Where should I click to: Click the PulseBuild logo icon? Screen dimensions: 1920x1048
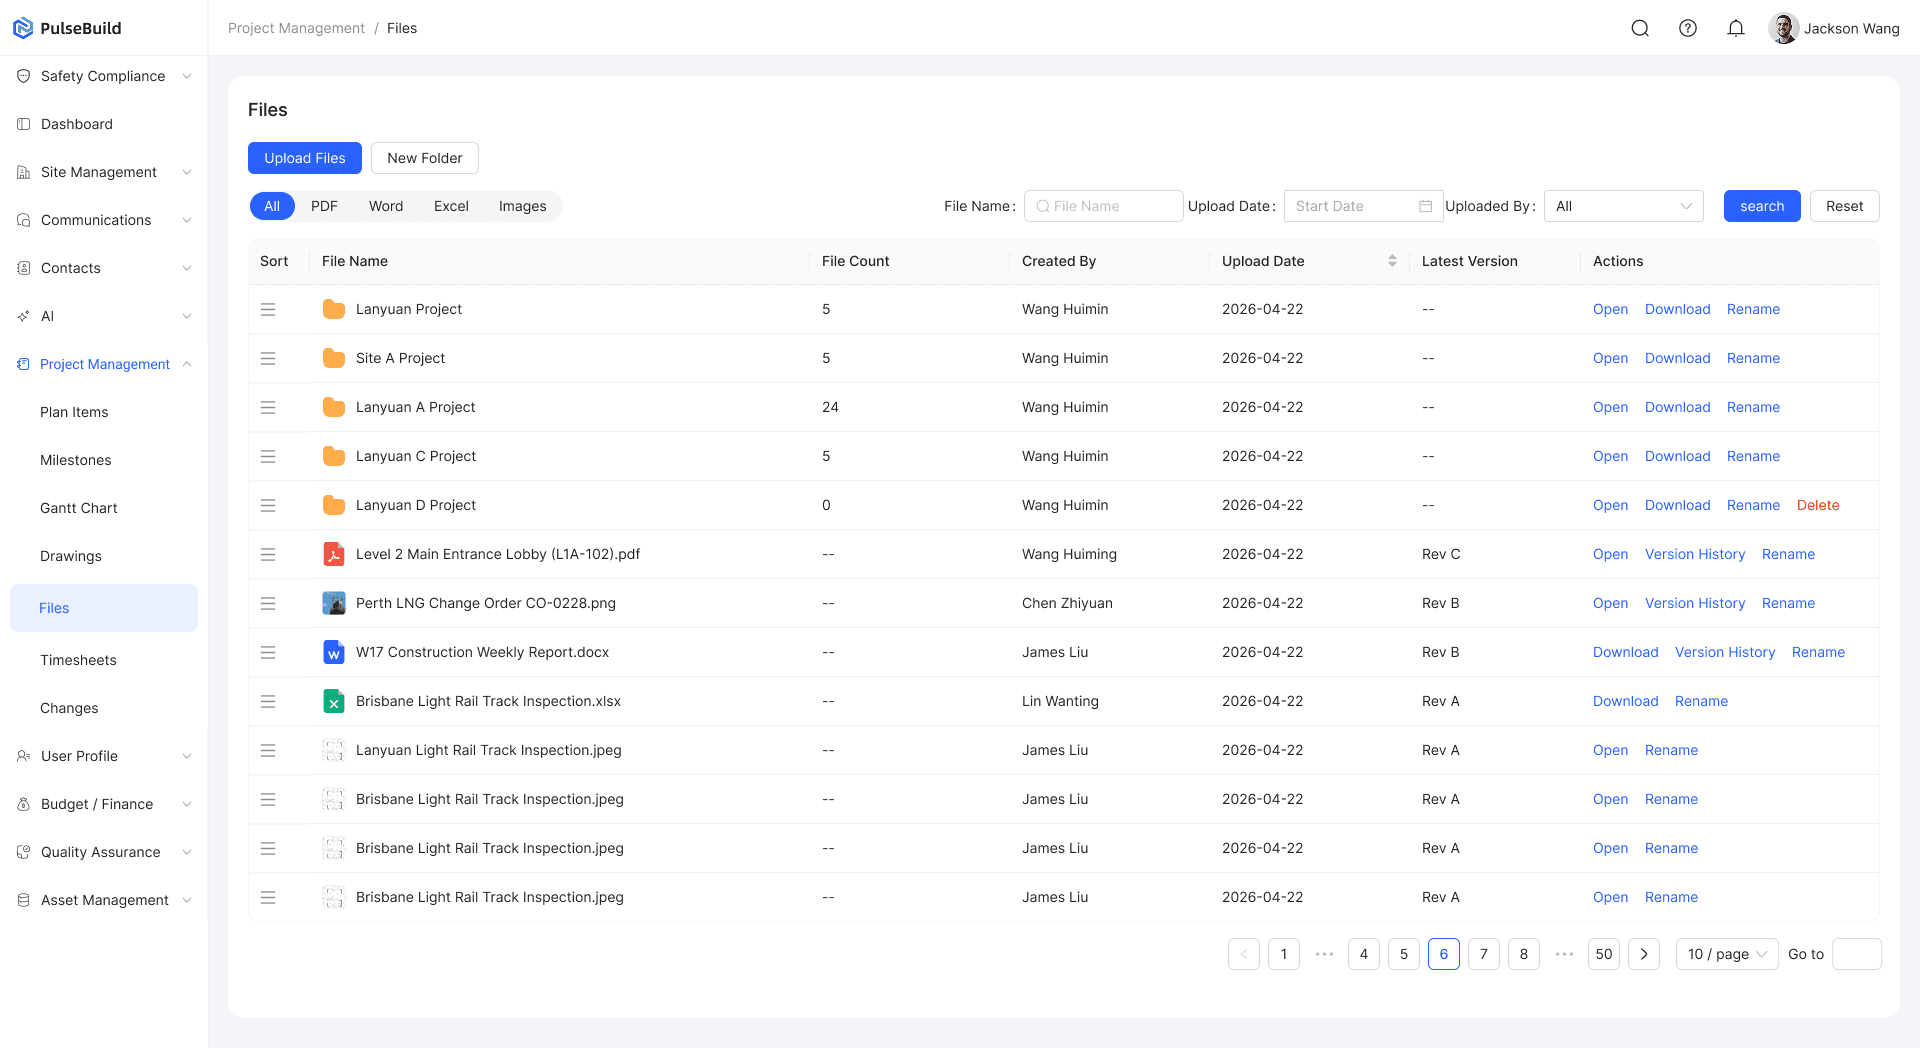pos(23,28)
